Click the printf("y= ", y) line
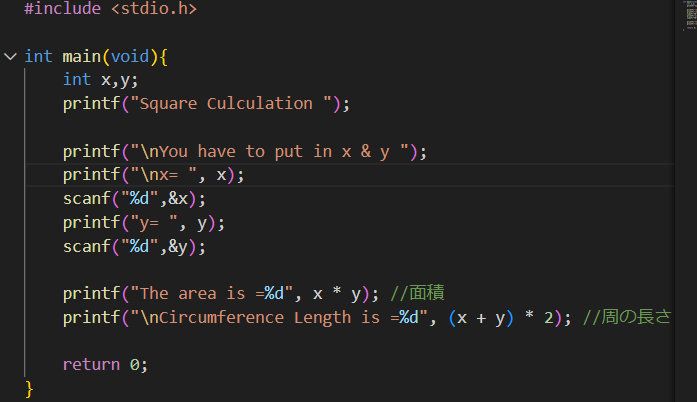The image size is (697, 402). pos(144,223)
